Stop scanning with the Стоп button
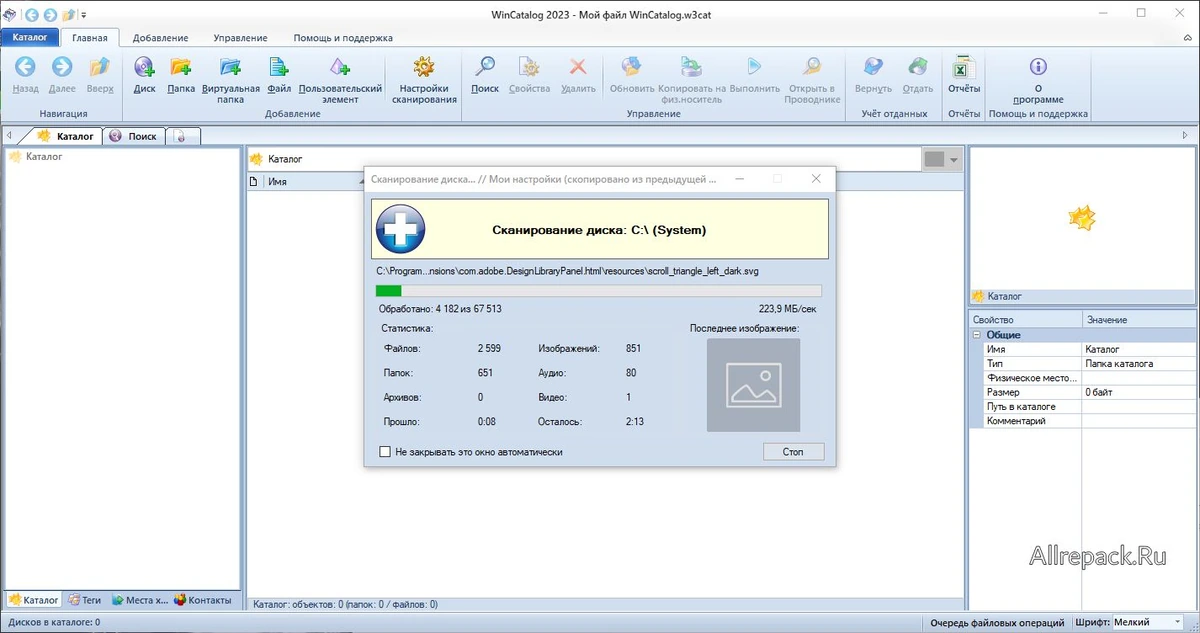This screenshot has height=633, width=1200. tap(793, 452)
